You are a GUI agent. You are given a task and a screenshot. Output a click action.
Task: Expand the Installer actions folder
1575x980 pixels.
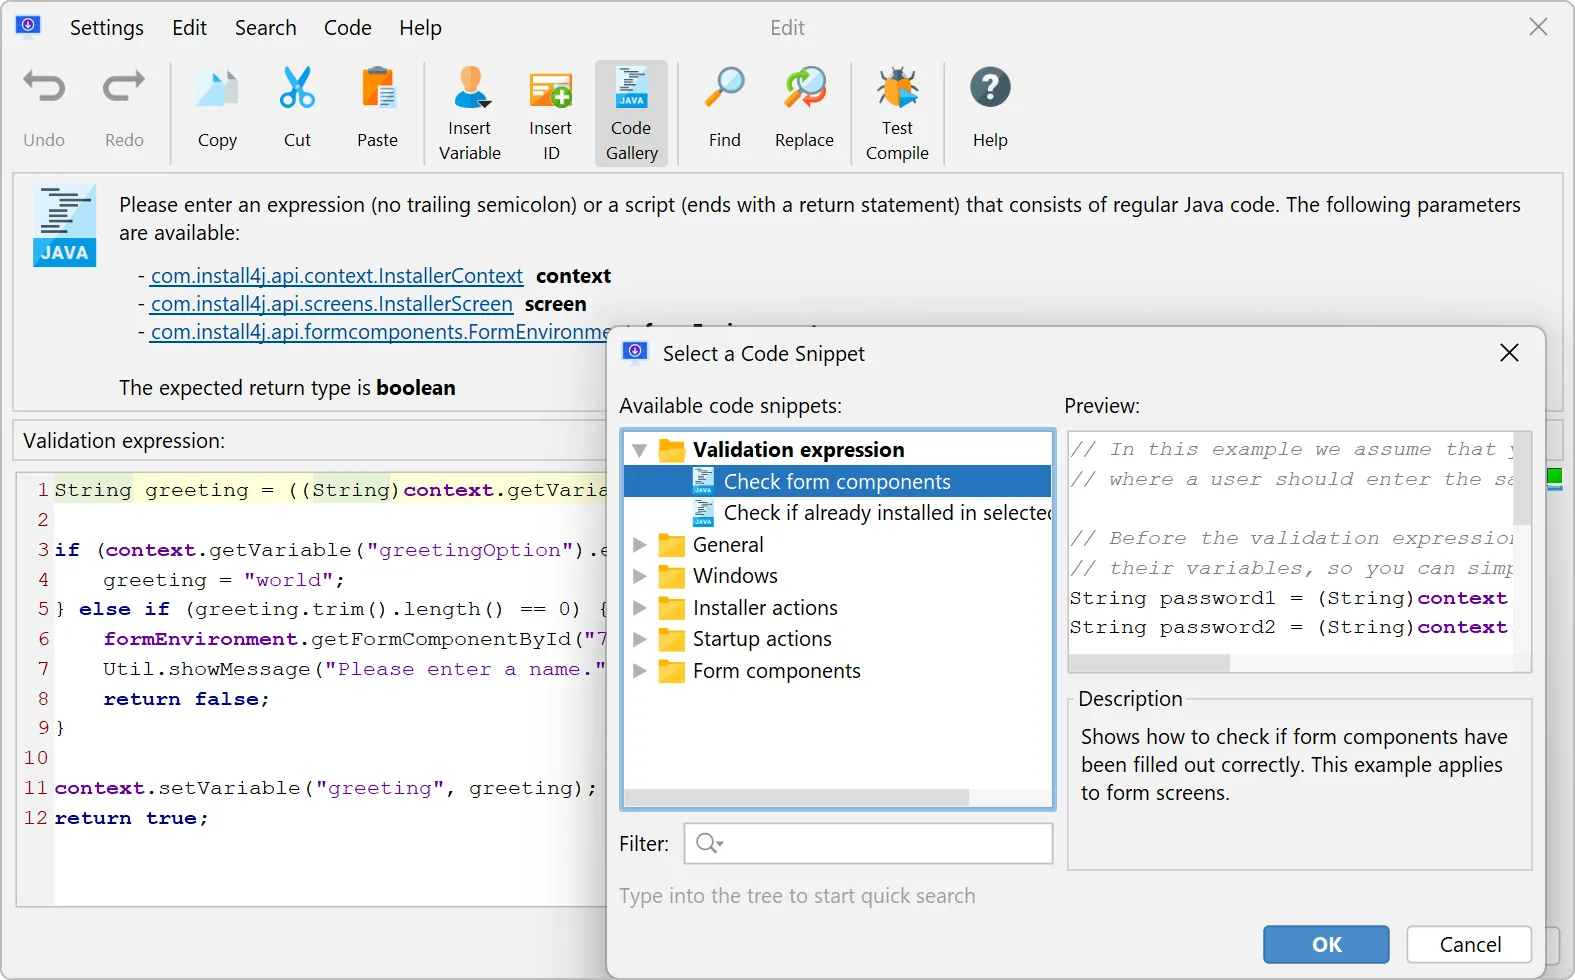coord(640,608)
